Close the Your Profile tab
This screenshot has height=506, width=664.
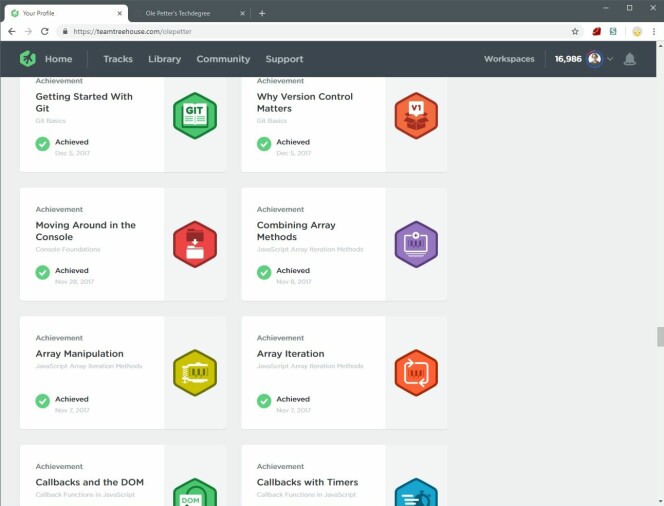click(x=119, y=14)
